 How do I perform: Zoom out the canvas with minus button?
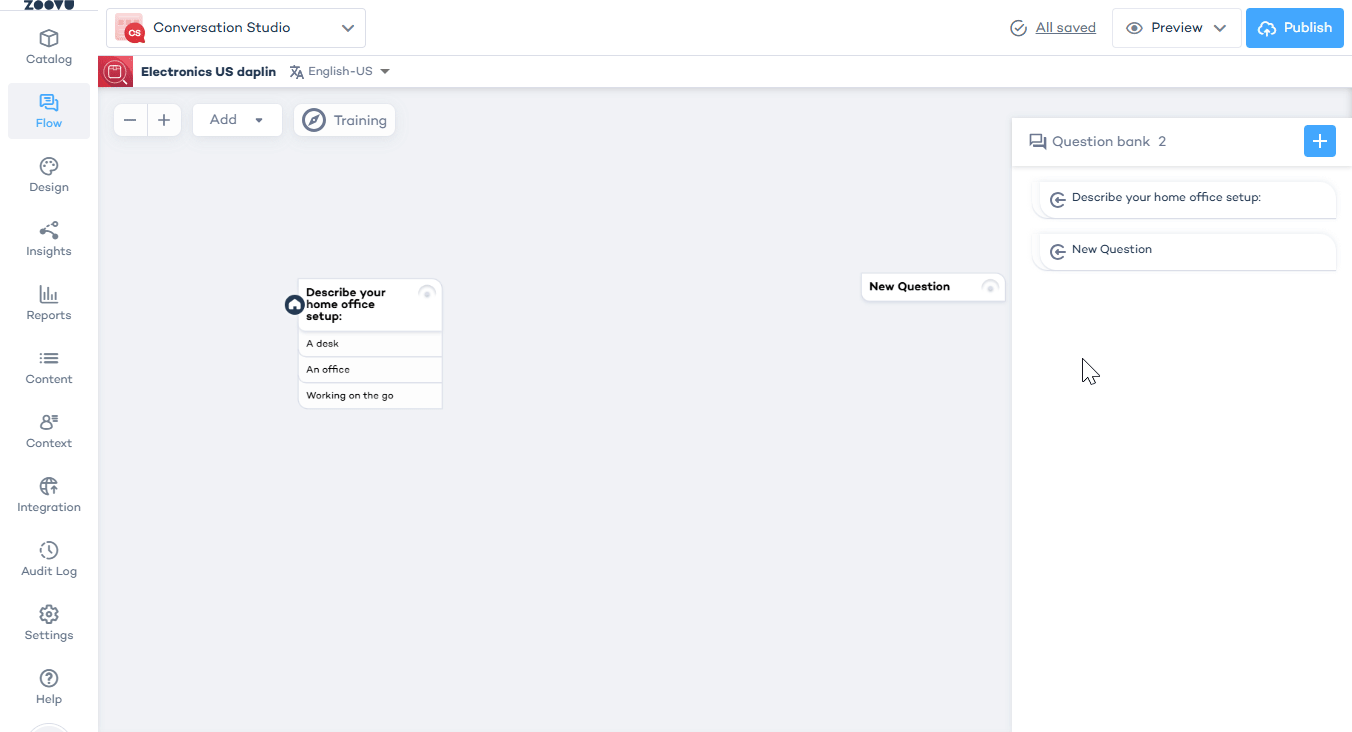130,120
